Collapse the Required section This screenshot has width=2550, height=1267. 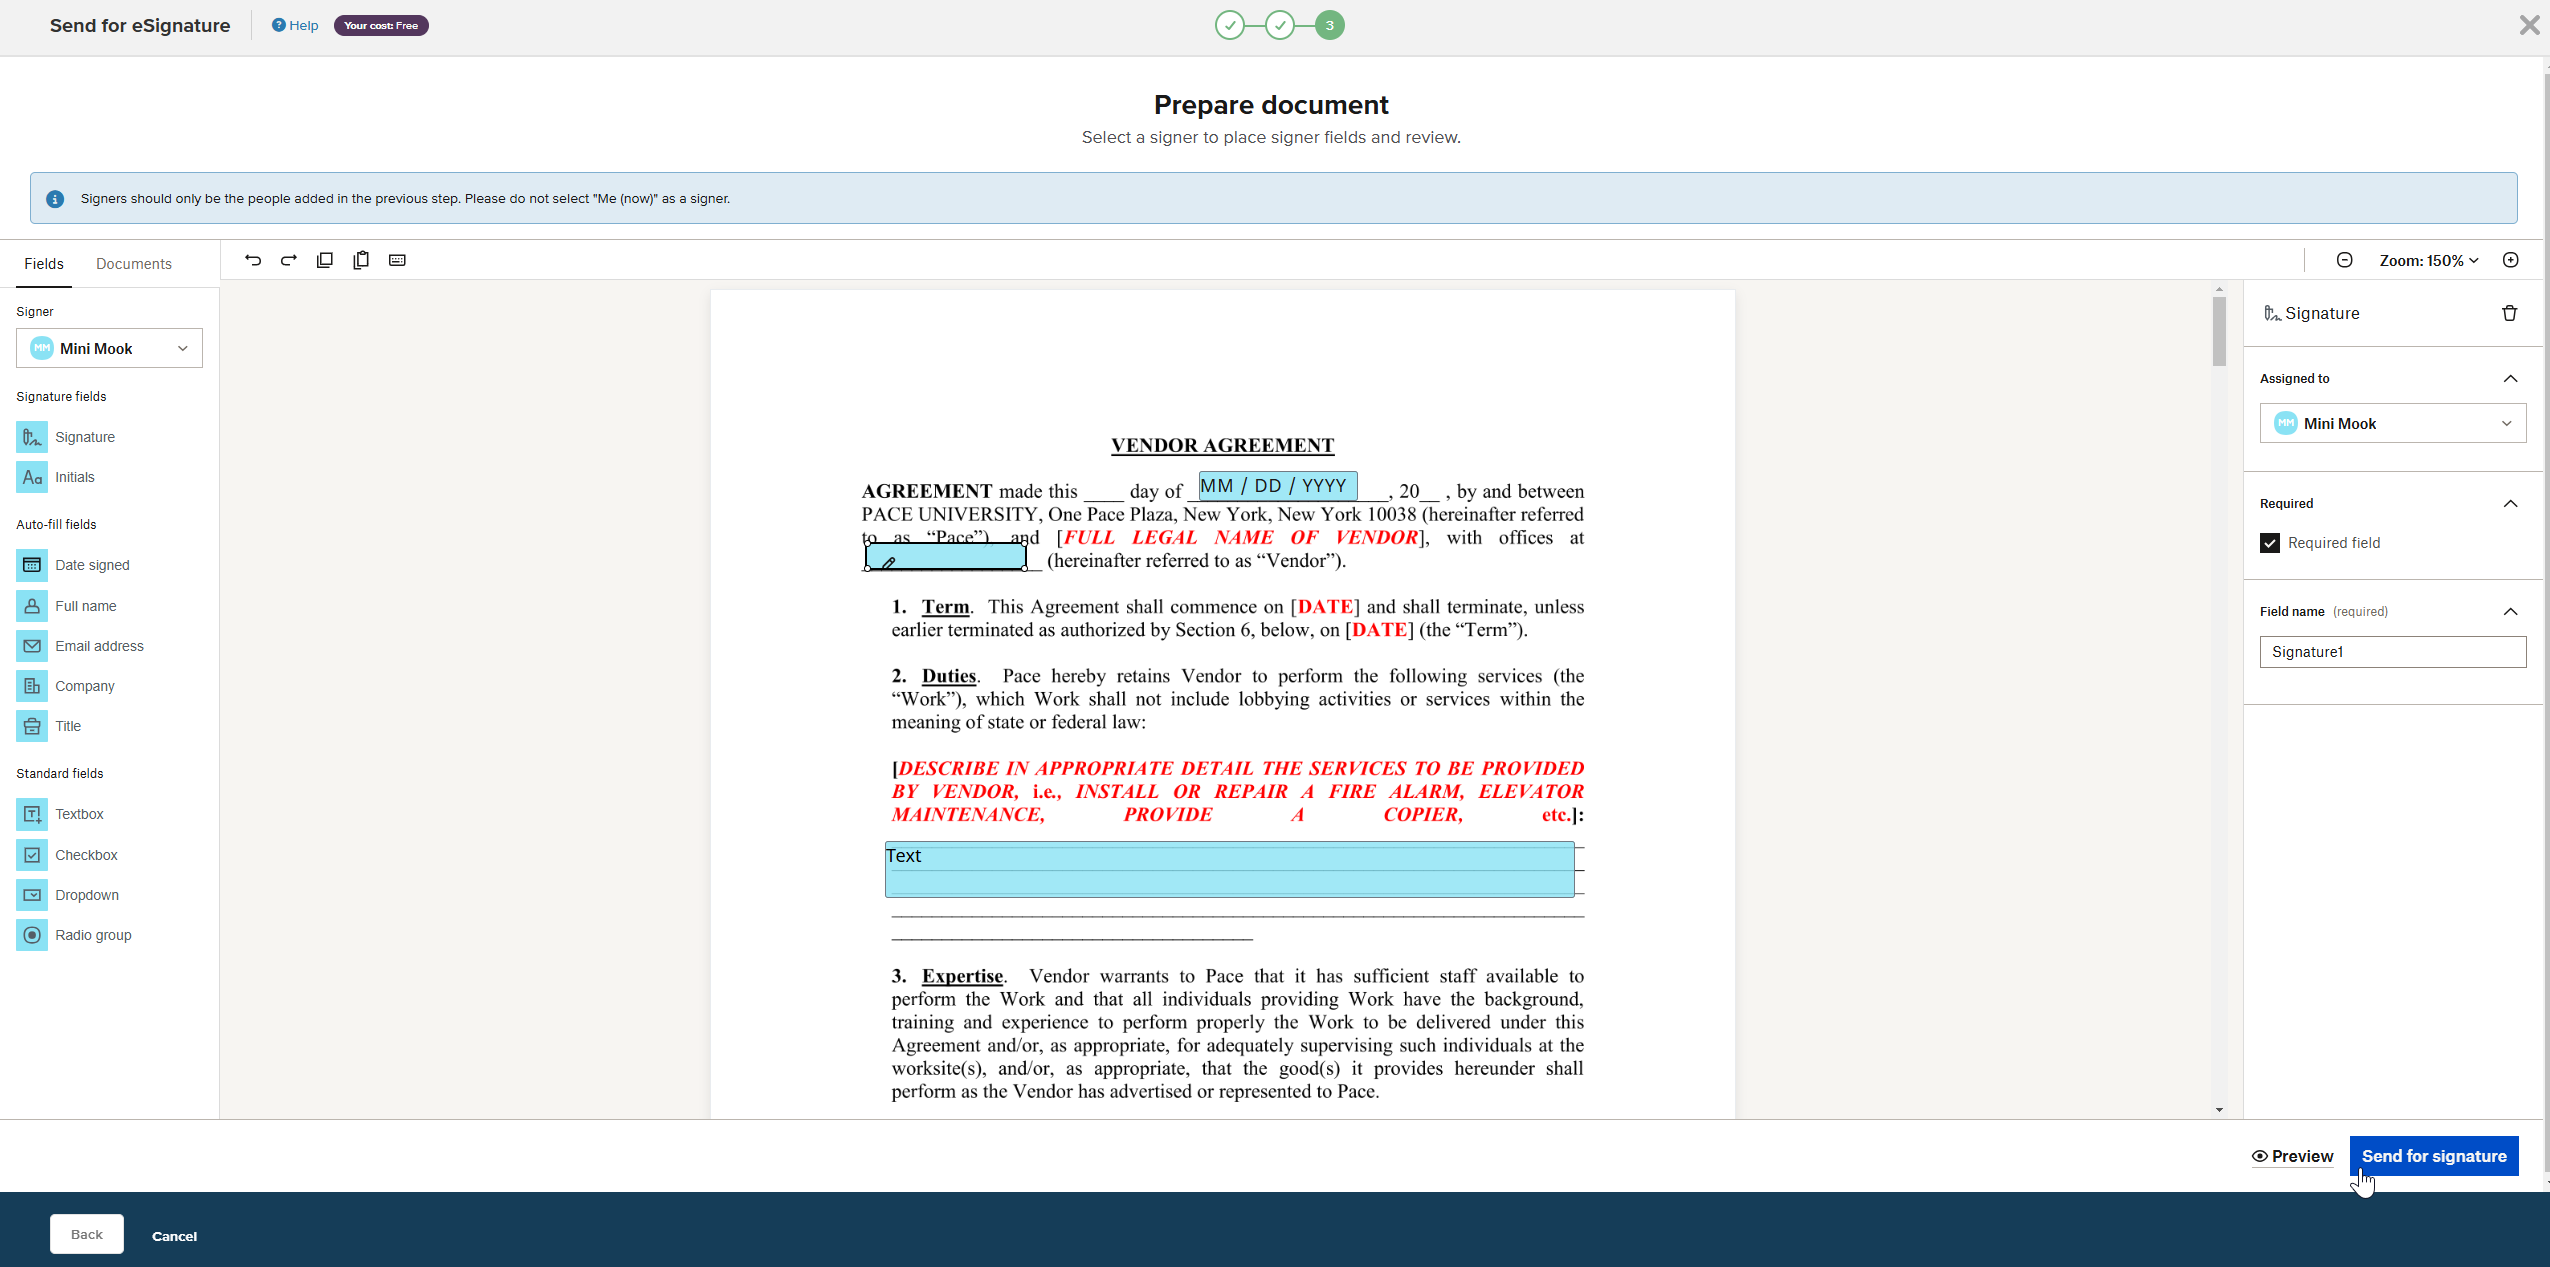[x=2510, y=503]
